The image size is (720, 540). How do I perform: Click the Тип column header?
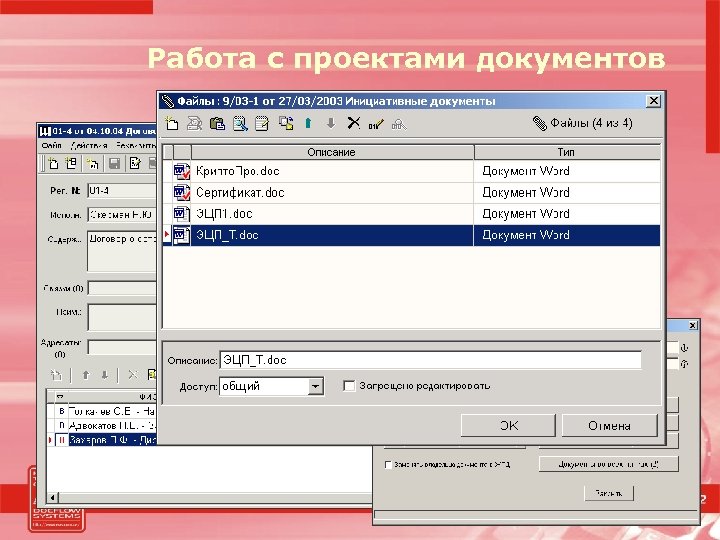[x=567, y=152]
